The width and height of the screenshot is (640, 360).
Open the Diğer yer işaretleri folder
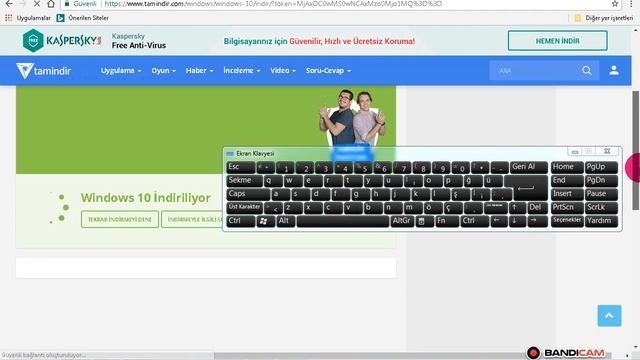pos(604,18)
